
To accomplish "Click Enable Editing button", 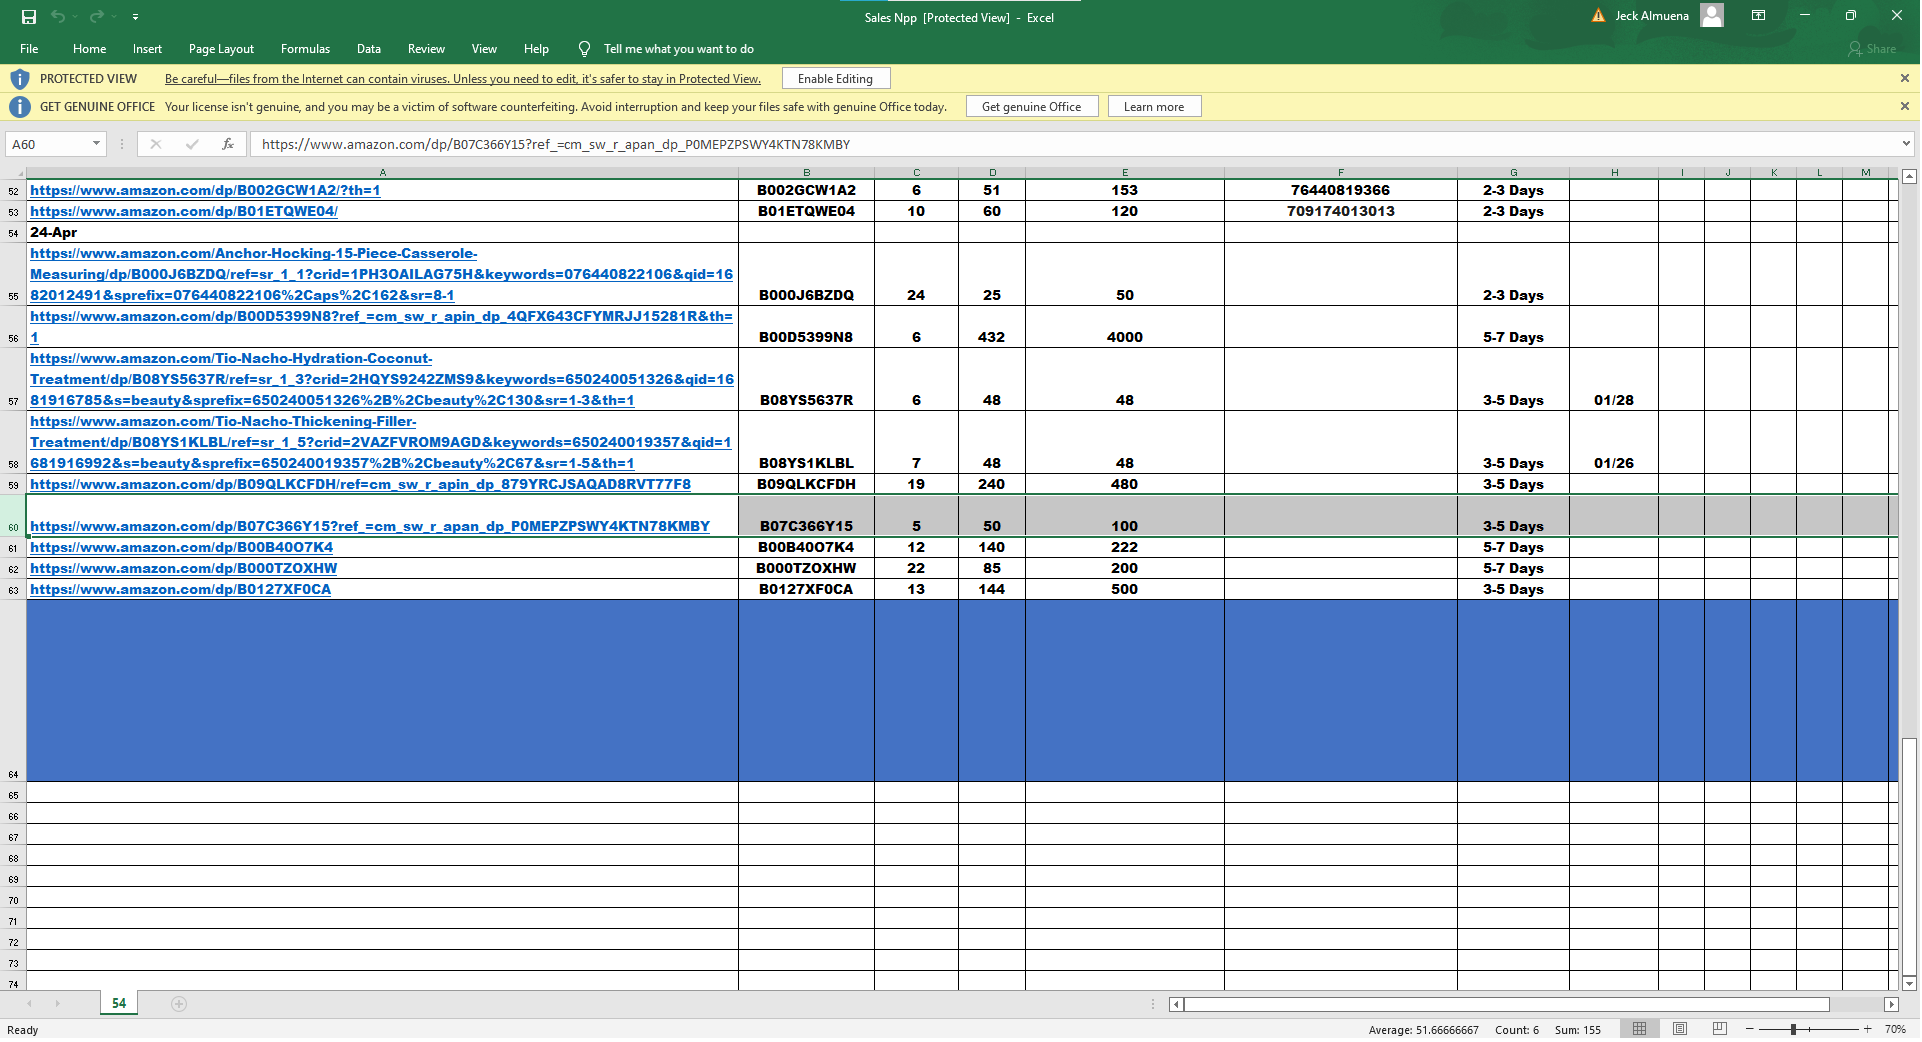I will tap(835, 79).
